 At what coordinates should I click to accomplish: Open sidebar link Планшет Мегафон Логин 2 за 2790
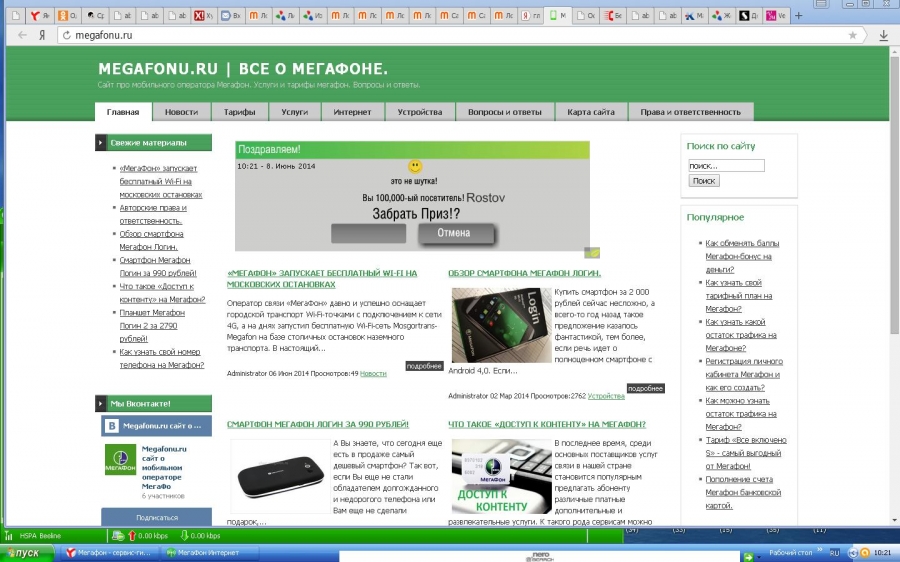click(152, 325)
